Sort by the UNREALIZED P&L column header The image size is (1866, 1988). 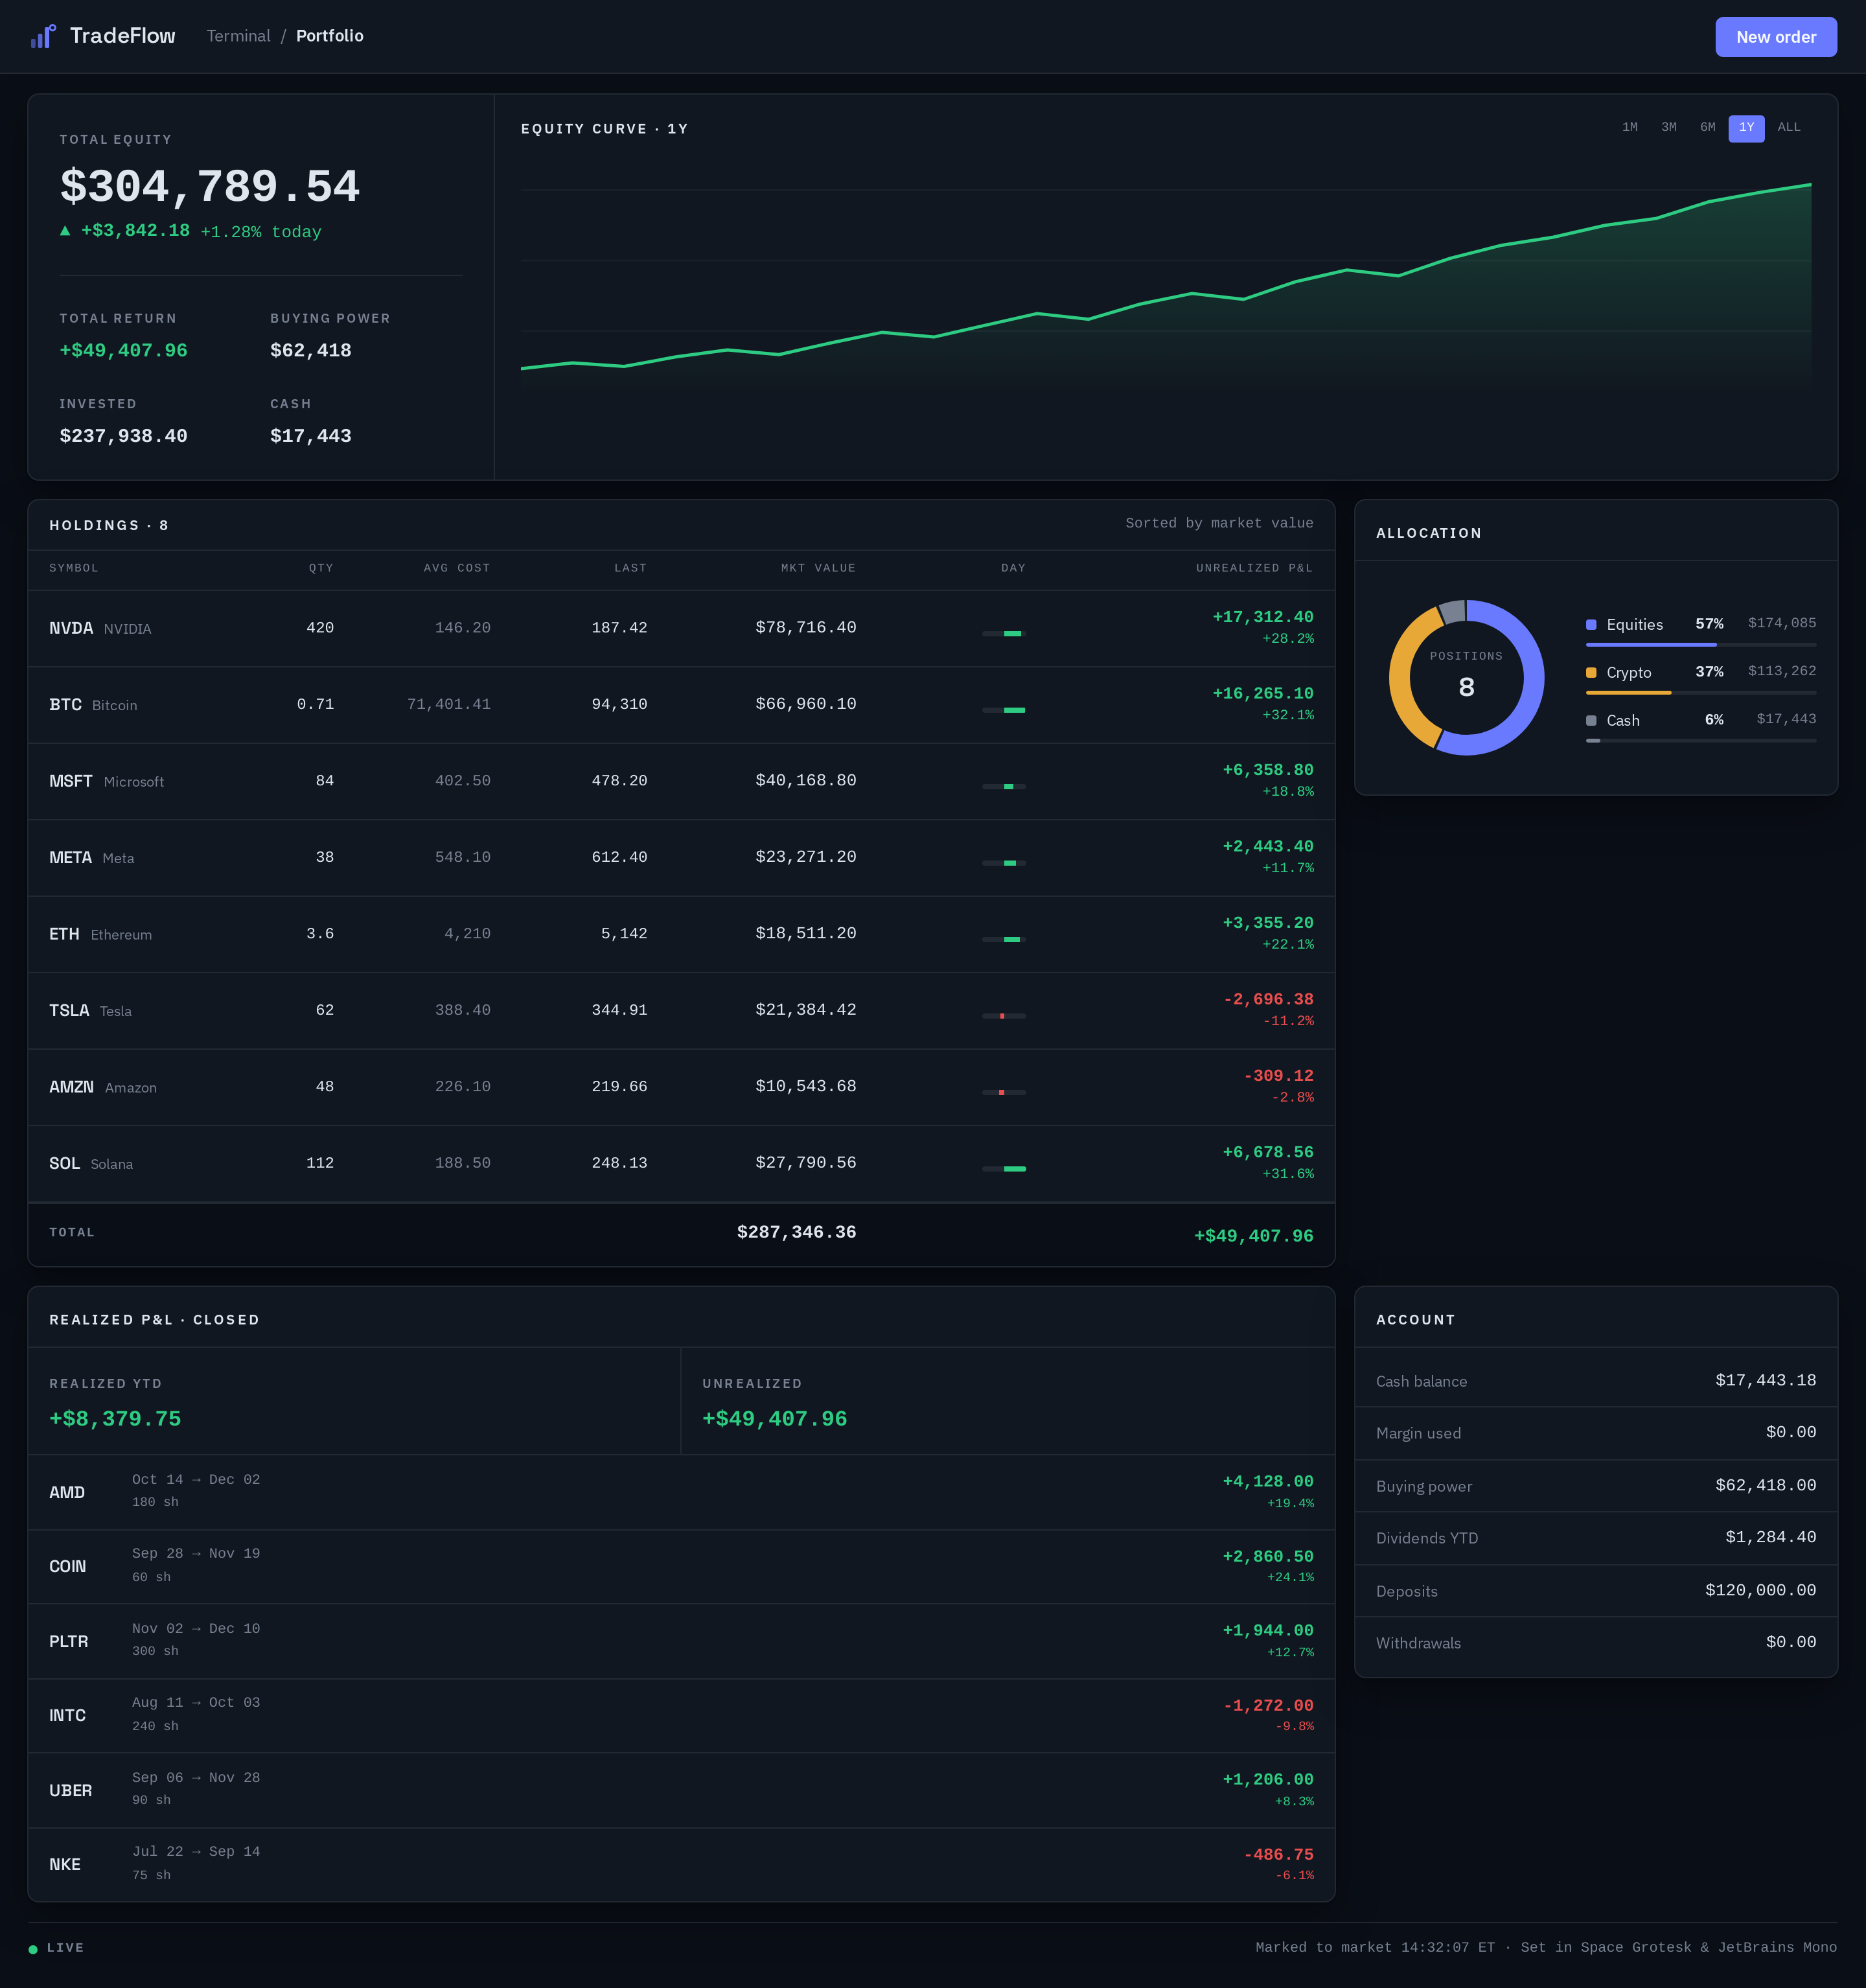[1254, 568]
